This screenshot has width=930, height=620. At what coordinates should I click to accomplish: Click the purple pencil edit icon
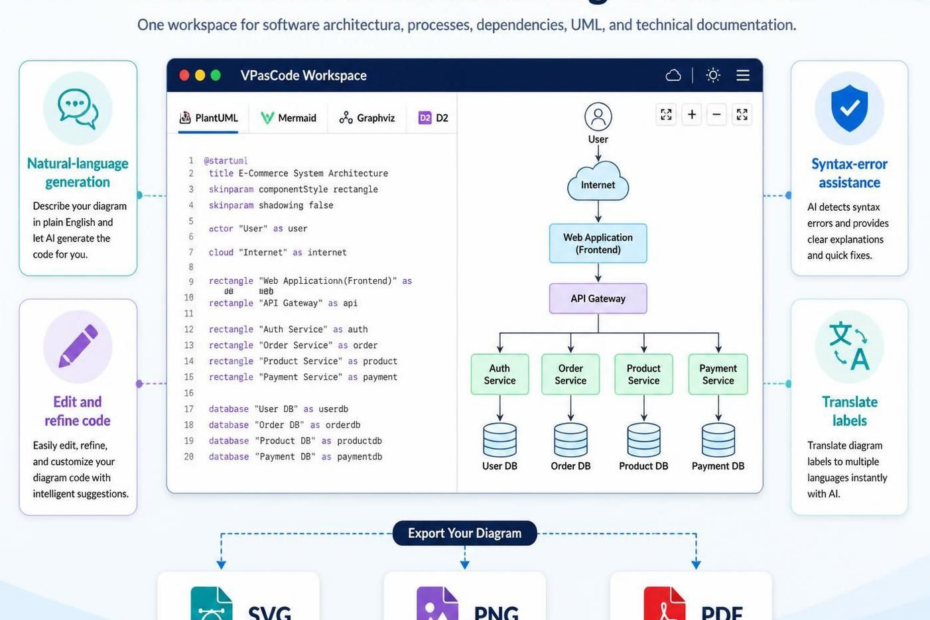78,346
